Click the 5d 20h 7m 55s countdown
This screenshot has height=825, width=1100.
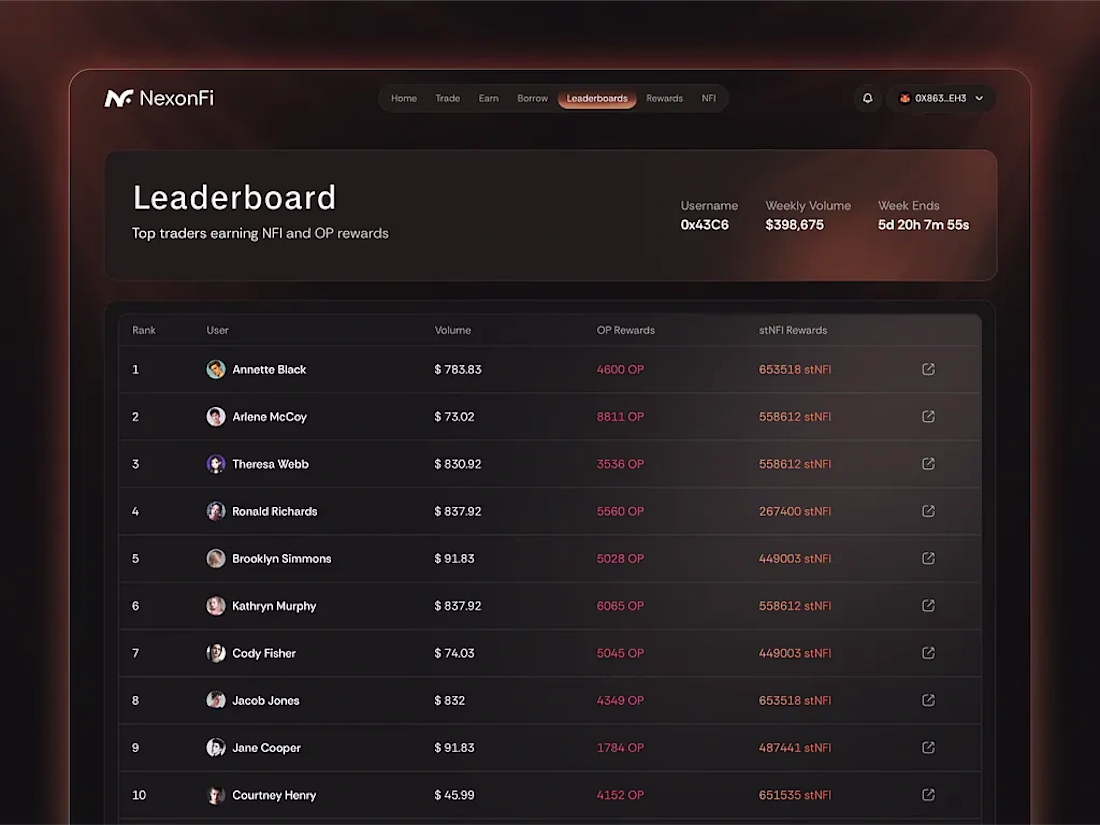[x=923, y=225]
